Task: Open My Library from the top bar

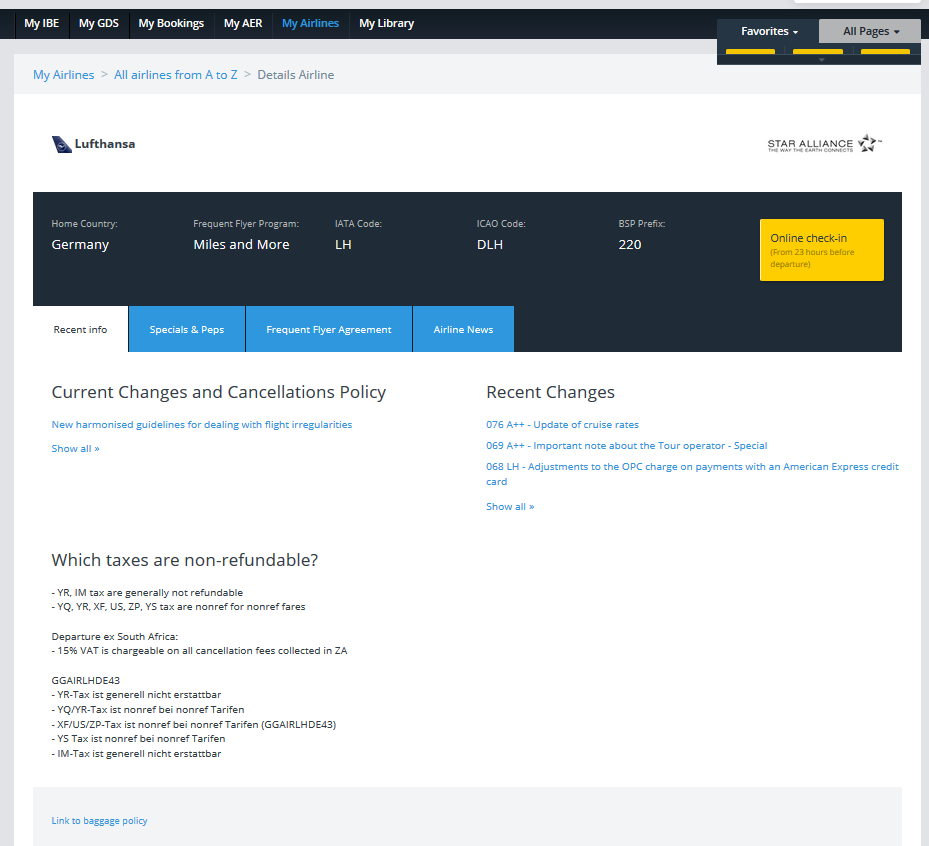Action: pyautogui.click(x=386, y=23)
